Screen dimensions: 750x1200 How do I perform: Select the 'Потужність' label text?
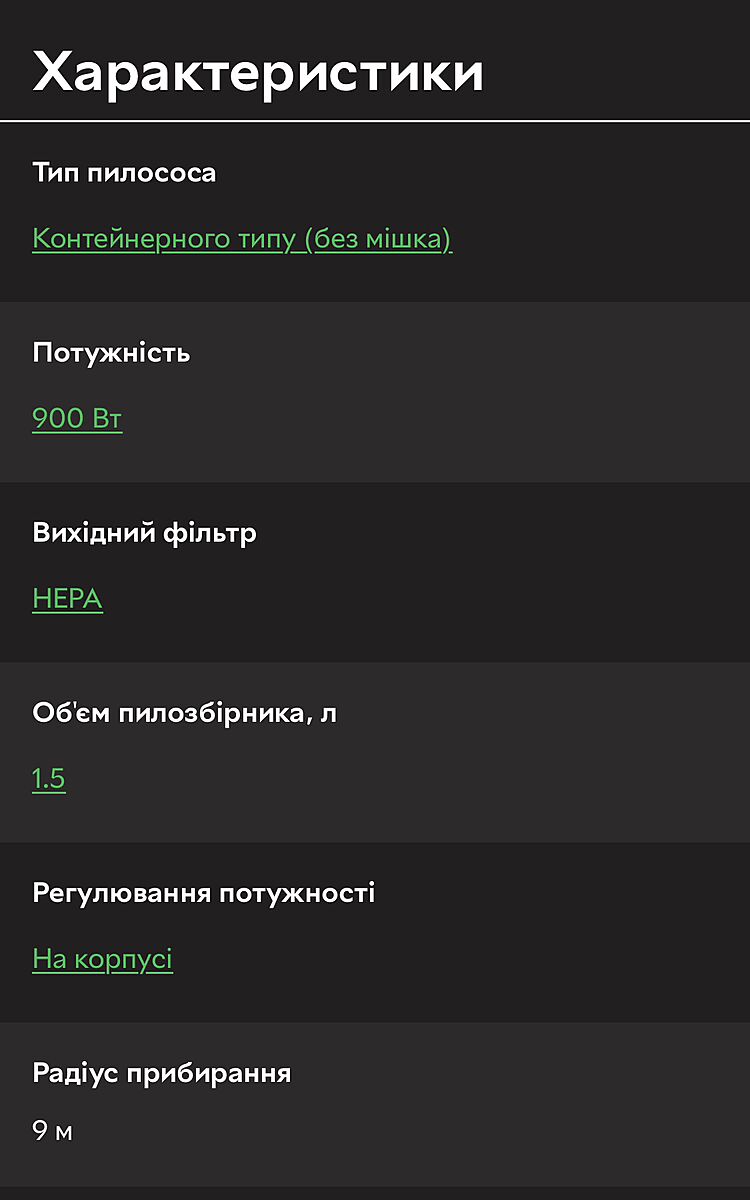pyautogui.click(x=111, y=353)
